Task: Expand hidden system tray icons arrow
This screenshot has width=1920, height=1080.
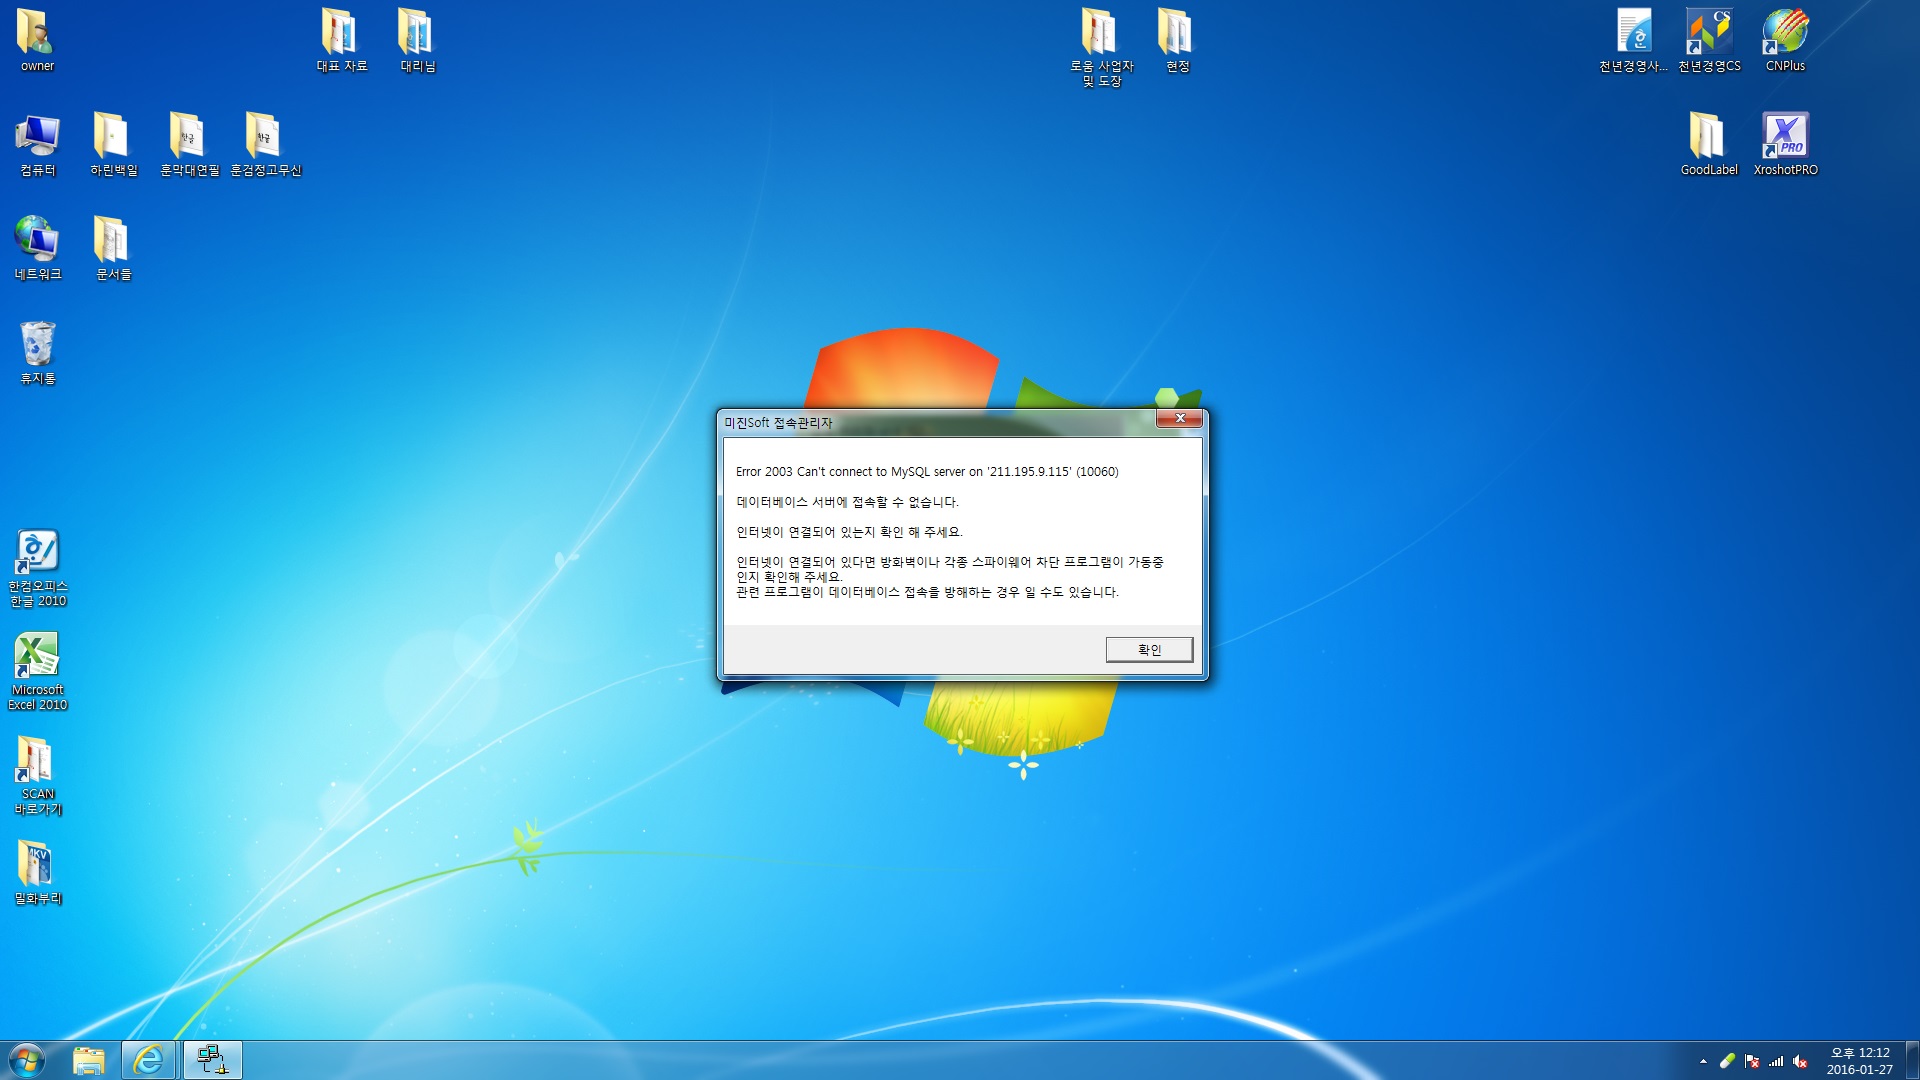Action: point(1703,1061)
